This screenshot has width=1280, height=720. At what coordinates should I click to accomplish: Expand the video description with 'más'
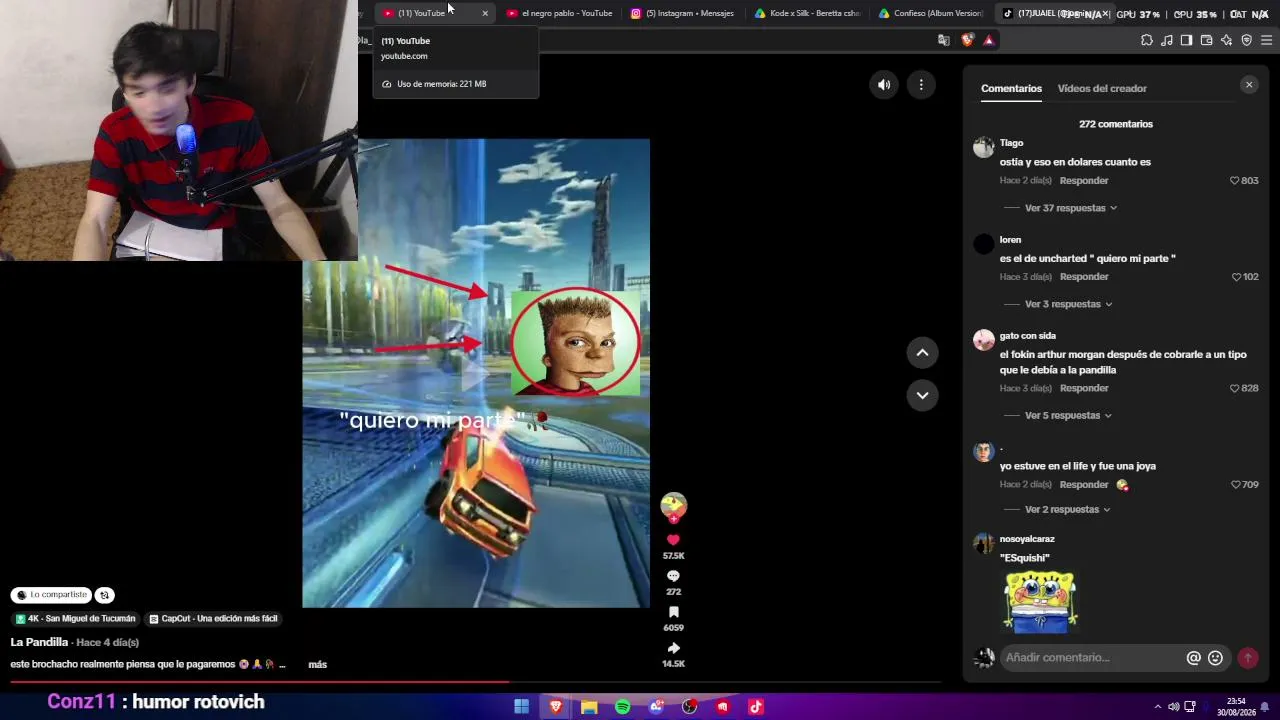pos(318,664)
